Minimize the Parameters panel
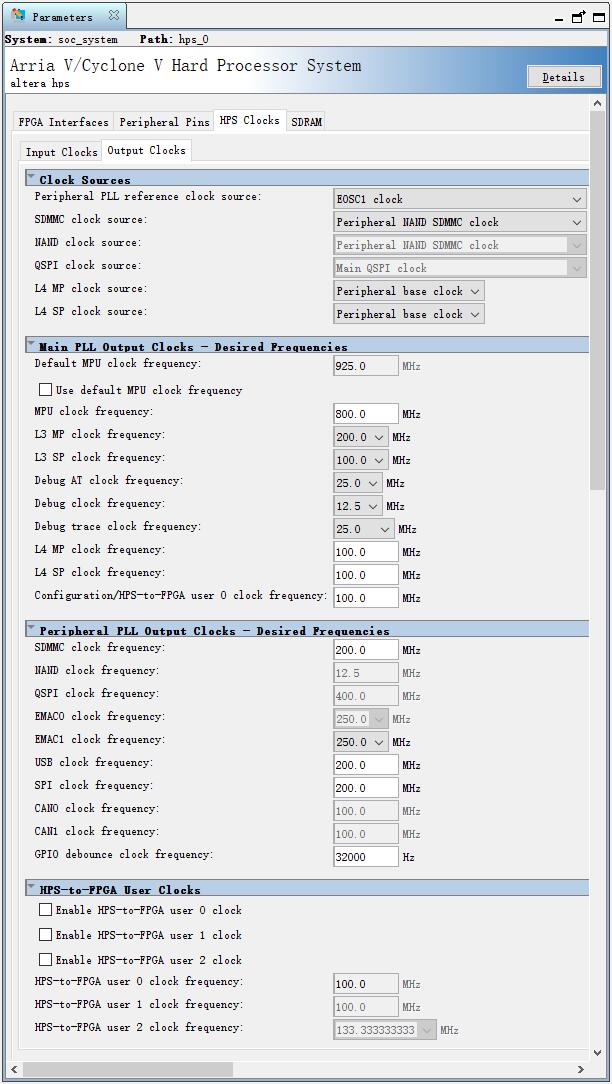 [559, 18]
